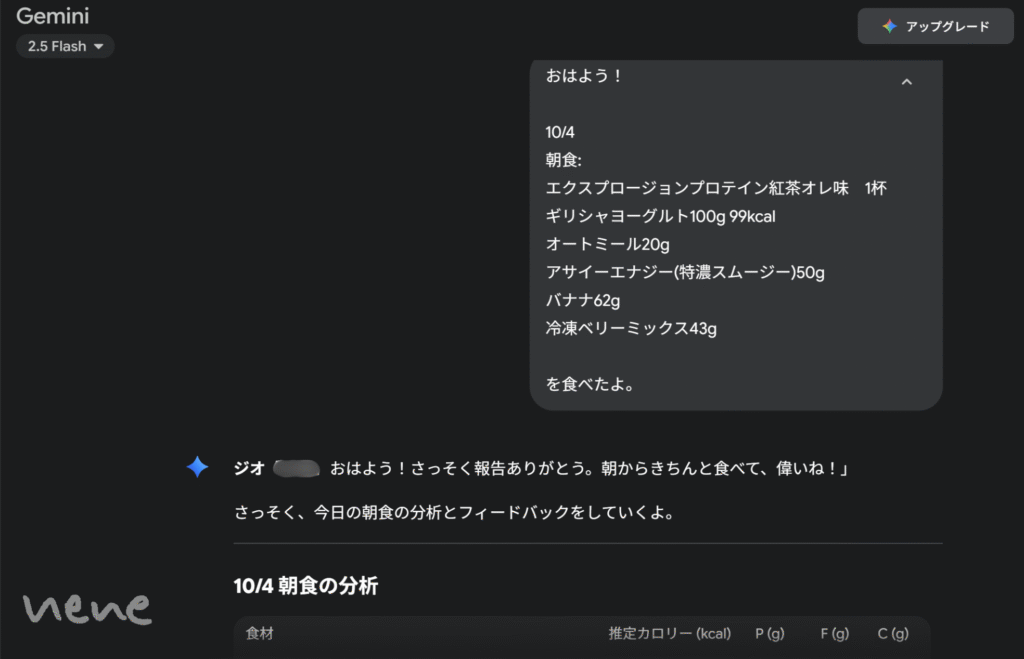Collapse the user message with the chevron

(x=906, y=82)
